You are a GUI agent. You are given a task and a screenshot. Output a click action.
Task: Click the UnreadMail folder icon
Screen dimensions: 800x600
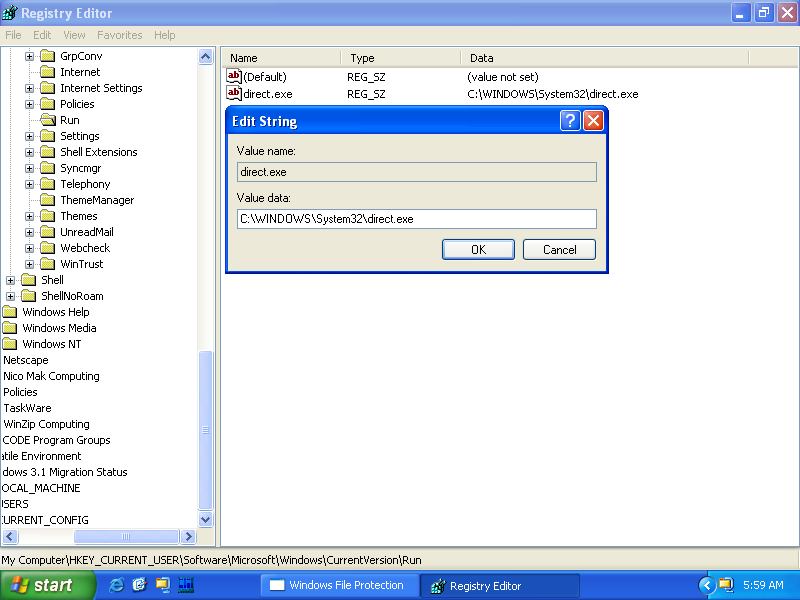[47, 232]
